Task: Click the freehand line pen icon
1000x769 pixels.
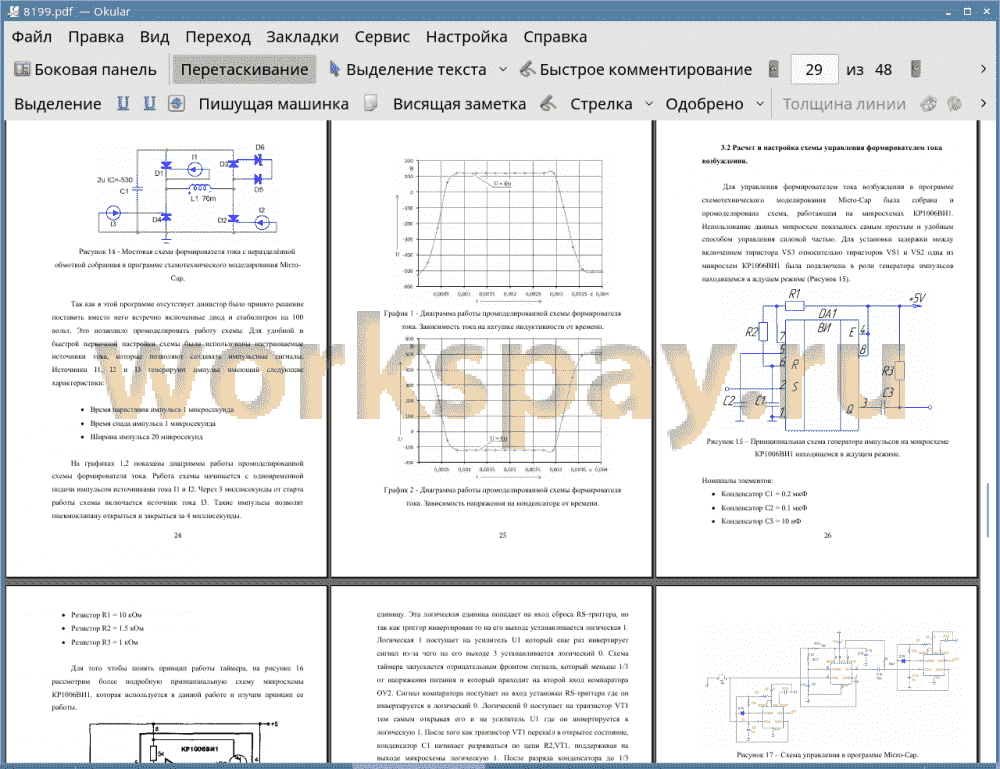Action: (548, 103)
